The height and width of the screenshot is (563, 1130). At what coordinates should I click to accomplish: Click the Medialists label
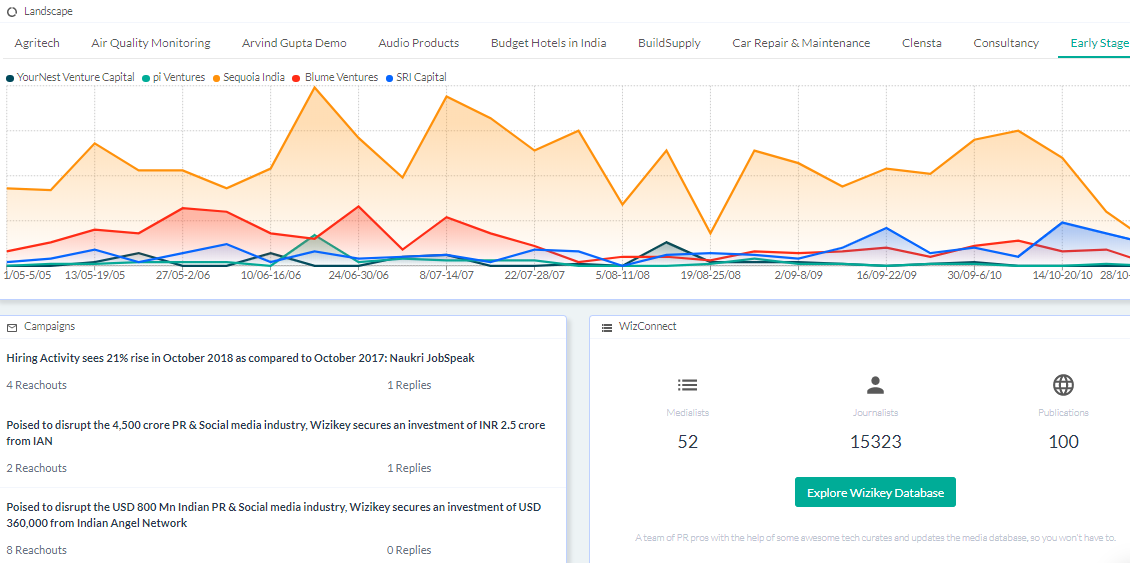click(688, 412)
